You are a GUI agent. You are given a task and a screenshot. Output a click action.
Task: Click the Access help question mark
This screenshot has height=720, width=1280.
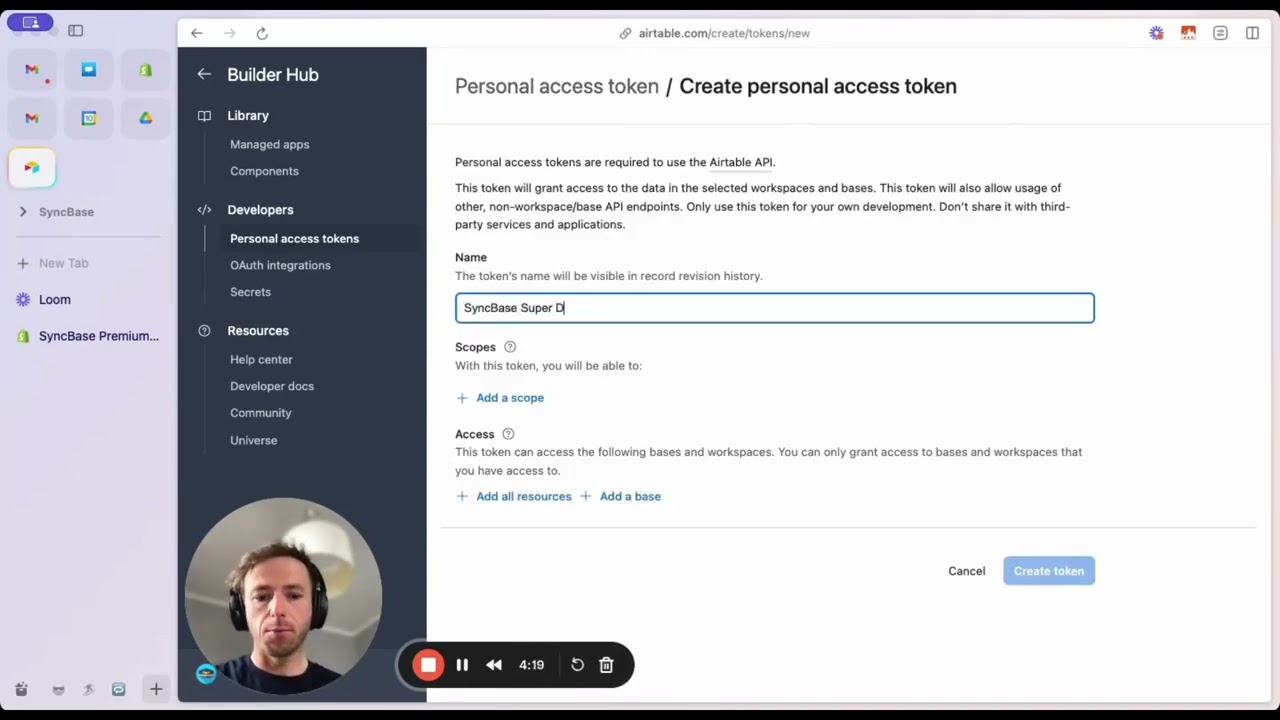[x=508, y=434]
